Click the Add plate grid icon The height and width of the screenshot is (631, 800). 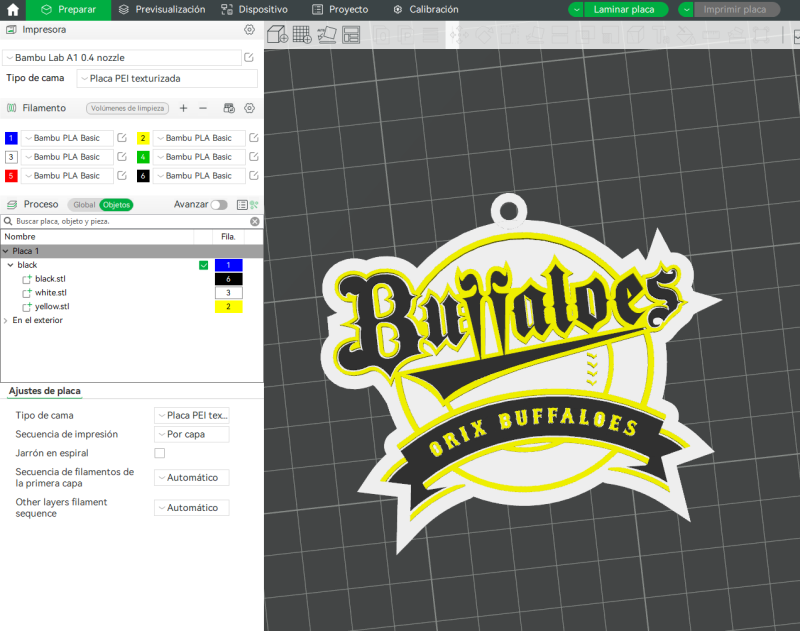pyautogui.click(x=302, y=35)
